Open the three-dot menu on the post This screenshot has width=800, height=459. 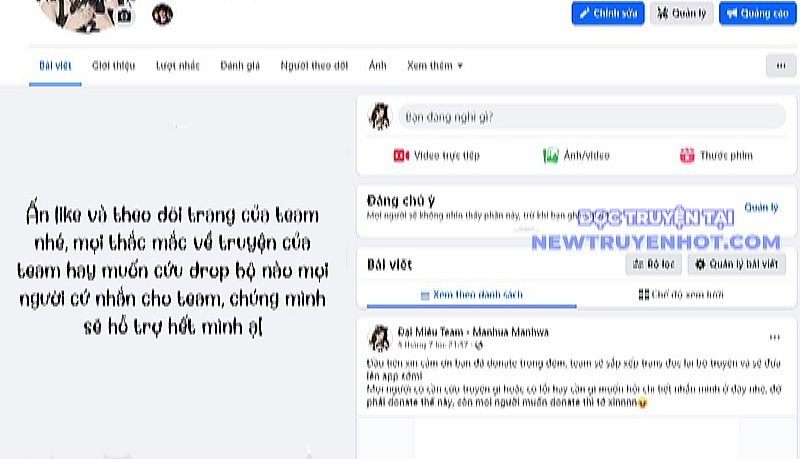[774, 337]
